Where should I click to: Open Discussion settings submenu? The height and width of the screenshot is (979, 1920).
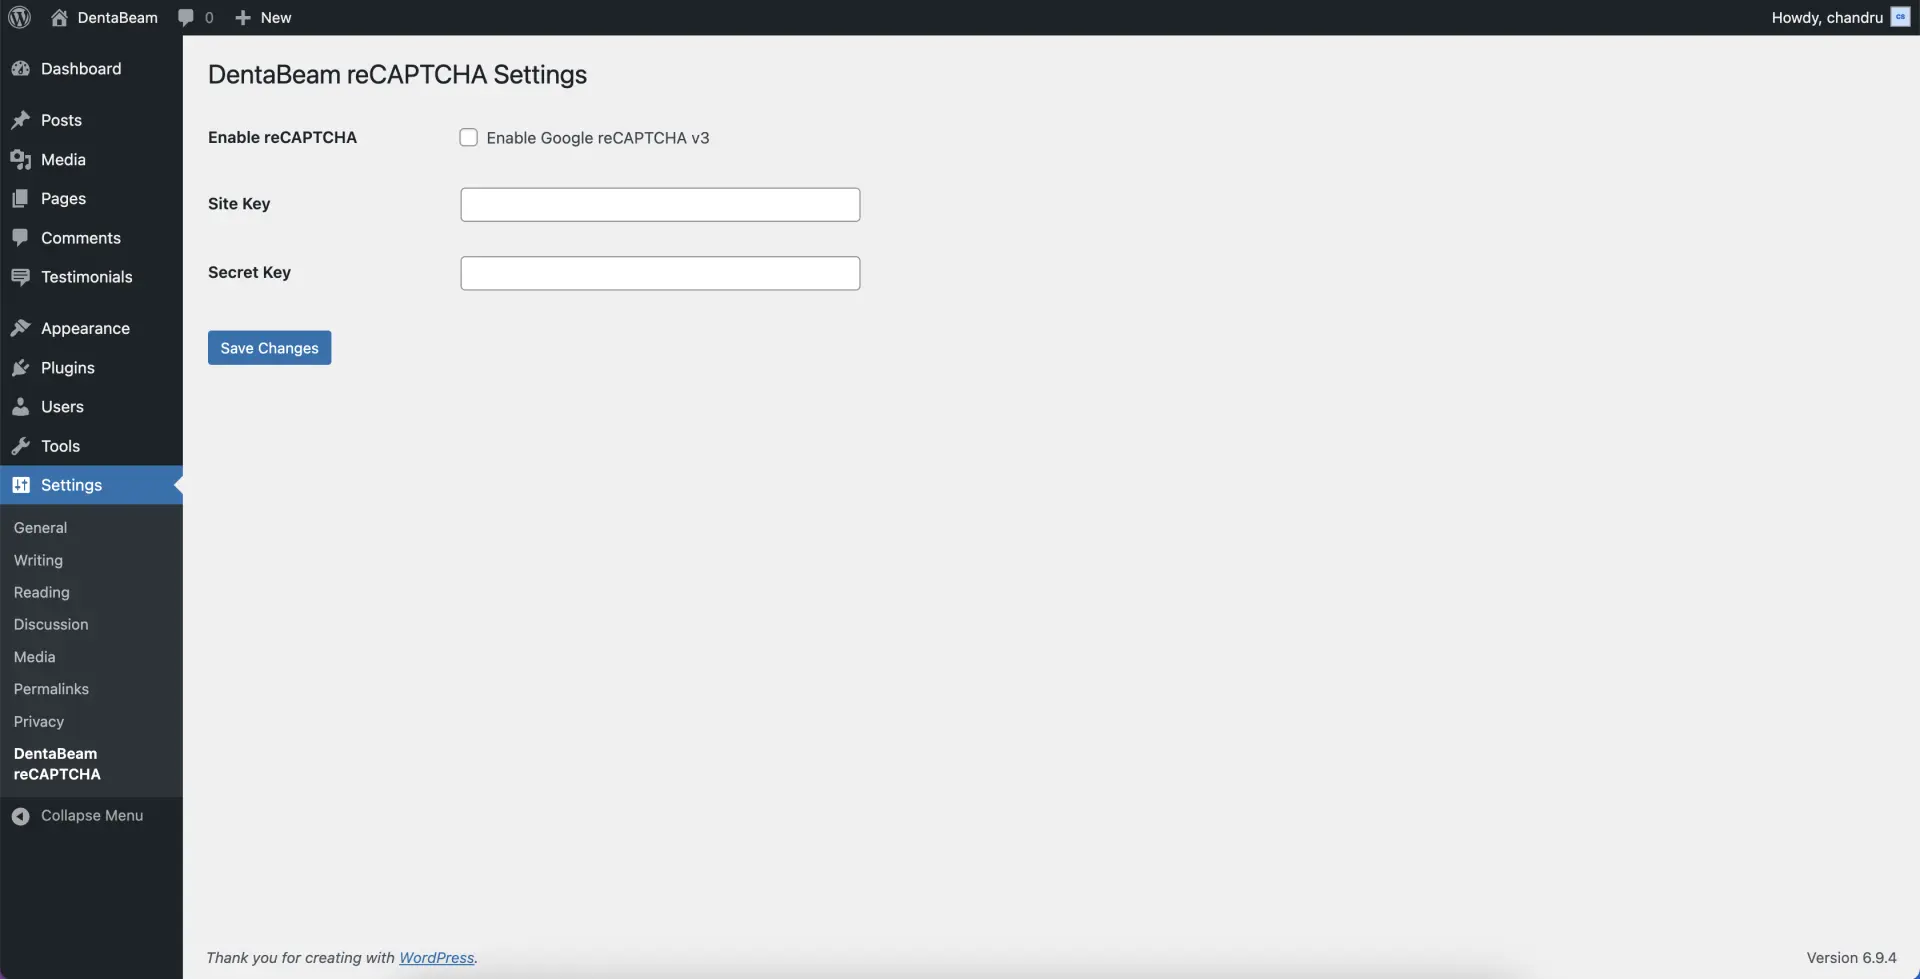51,624
